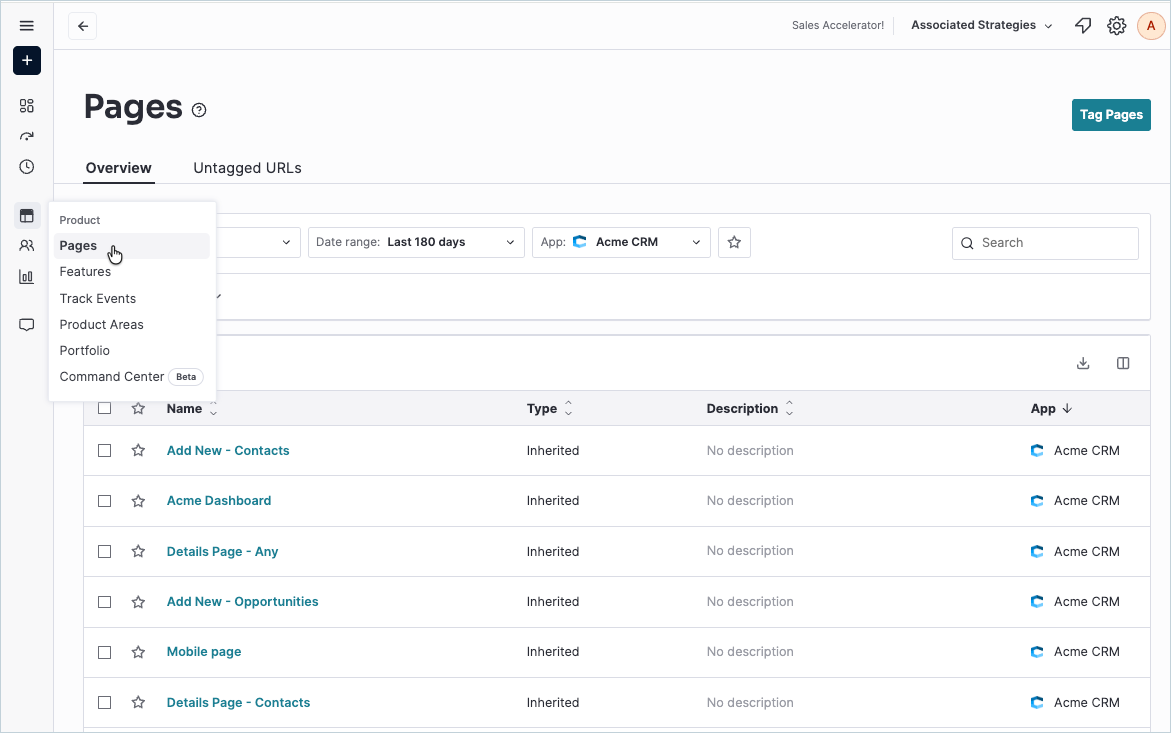Check the box for Mobile page

coord(105,652)
